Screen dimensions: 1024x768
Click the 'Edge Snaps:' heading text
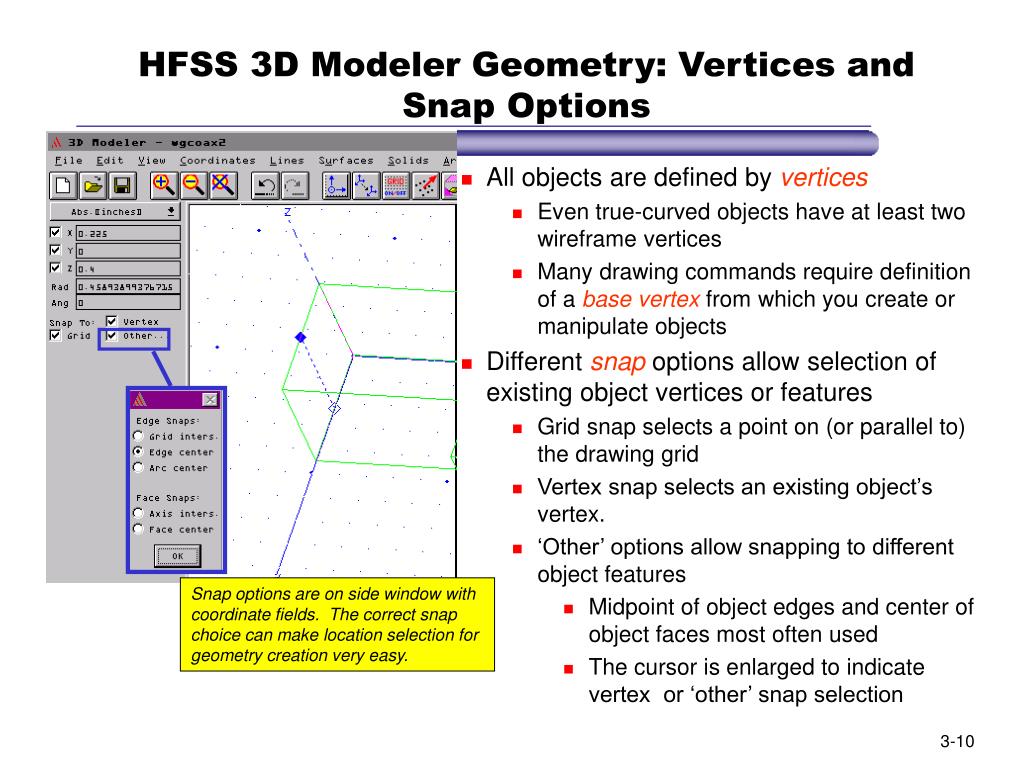[x=168, y=421]
